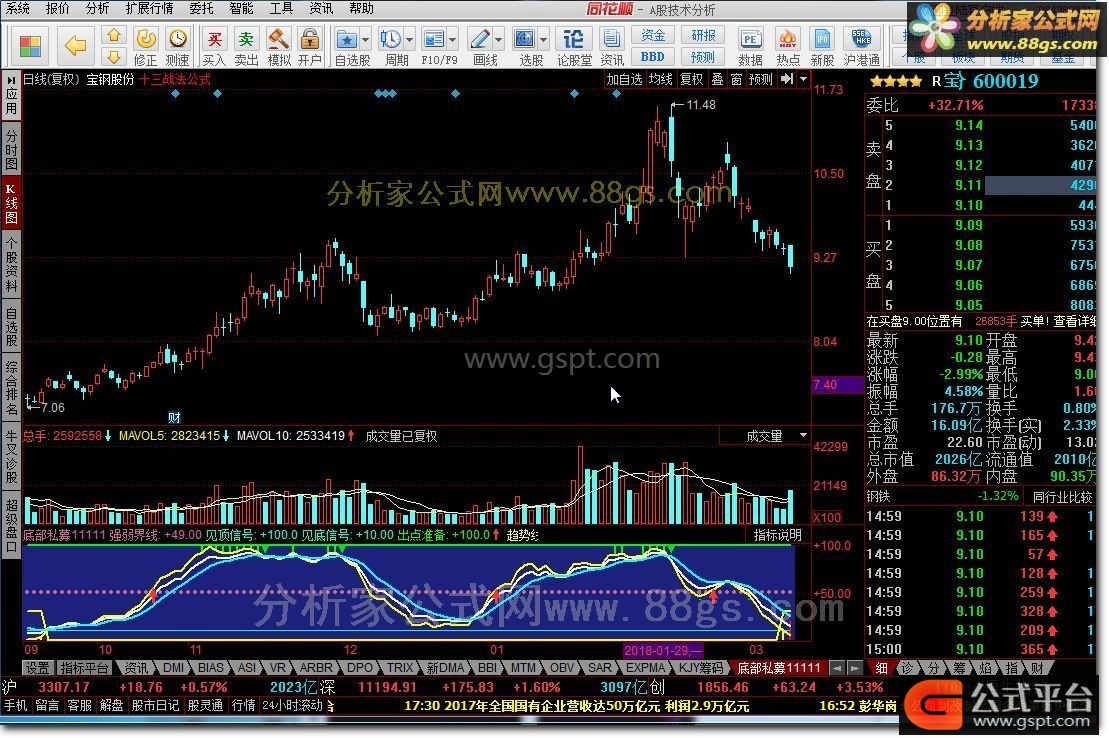
Task: Expand the 自选股 dropdown arrow
Action: 366,40
